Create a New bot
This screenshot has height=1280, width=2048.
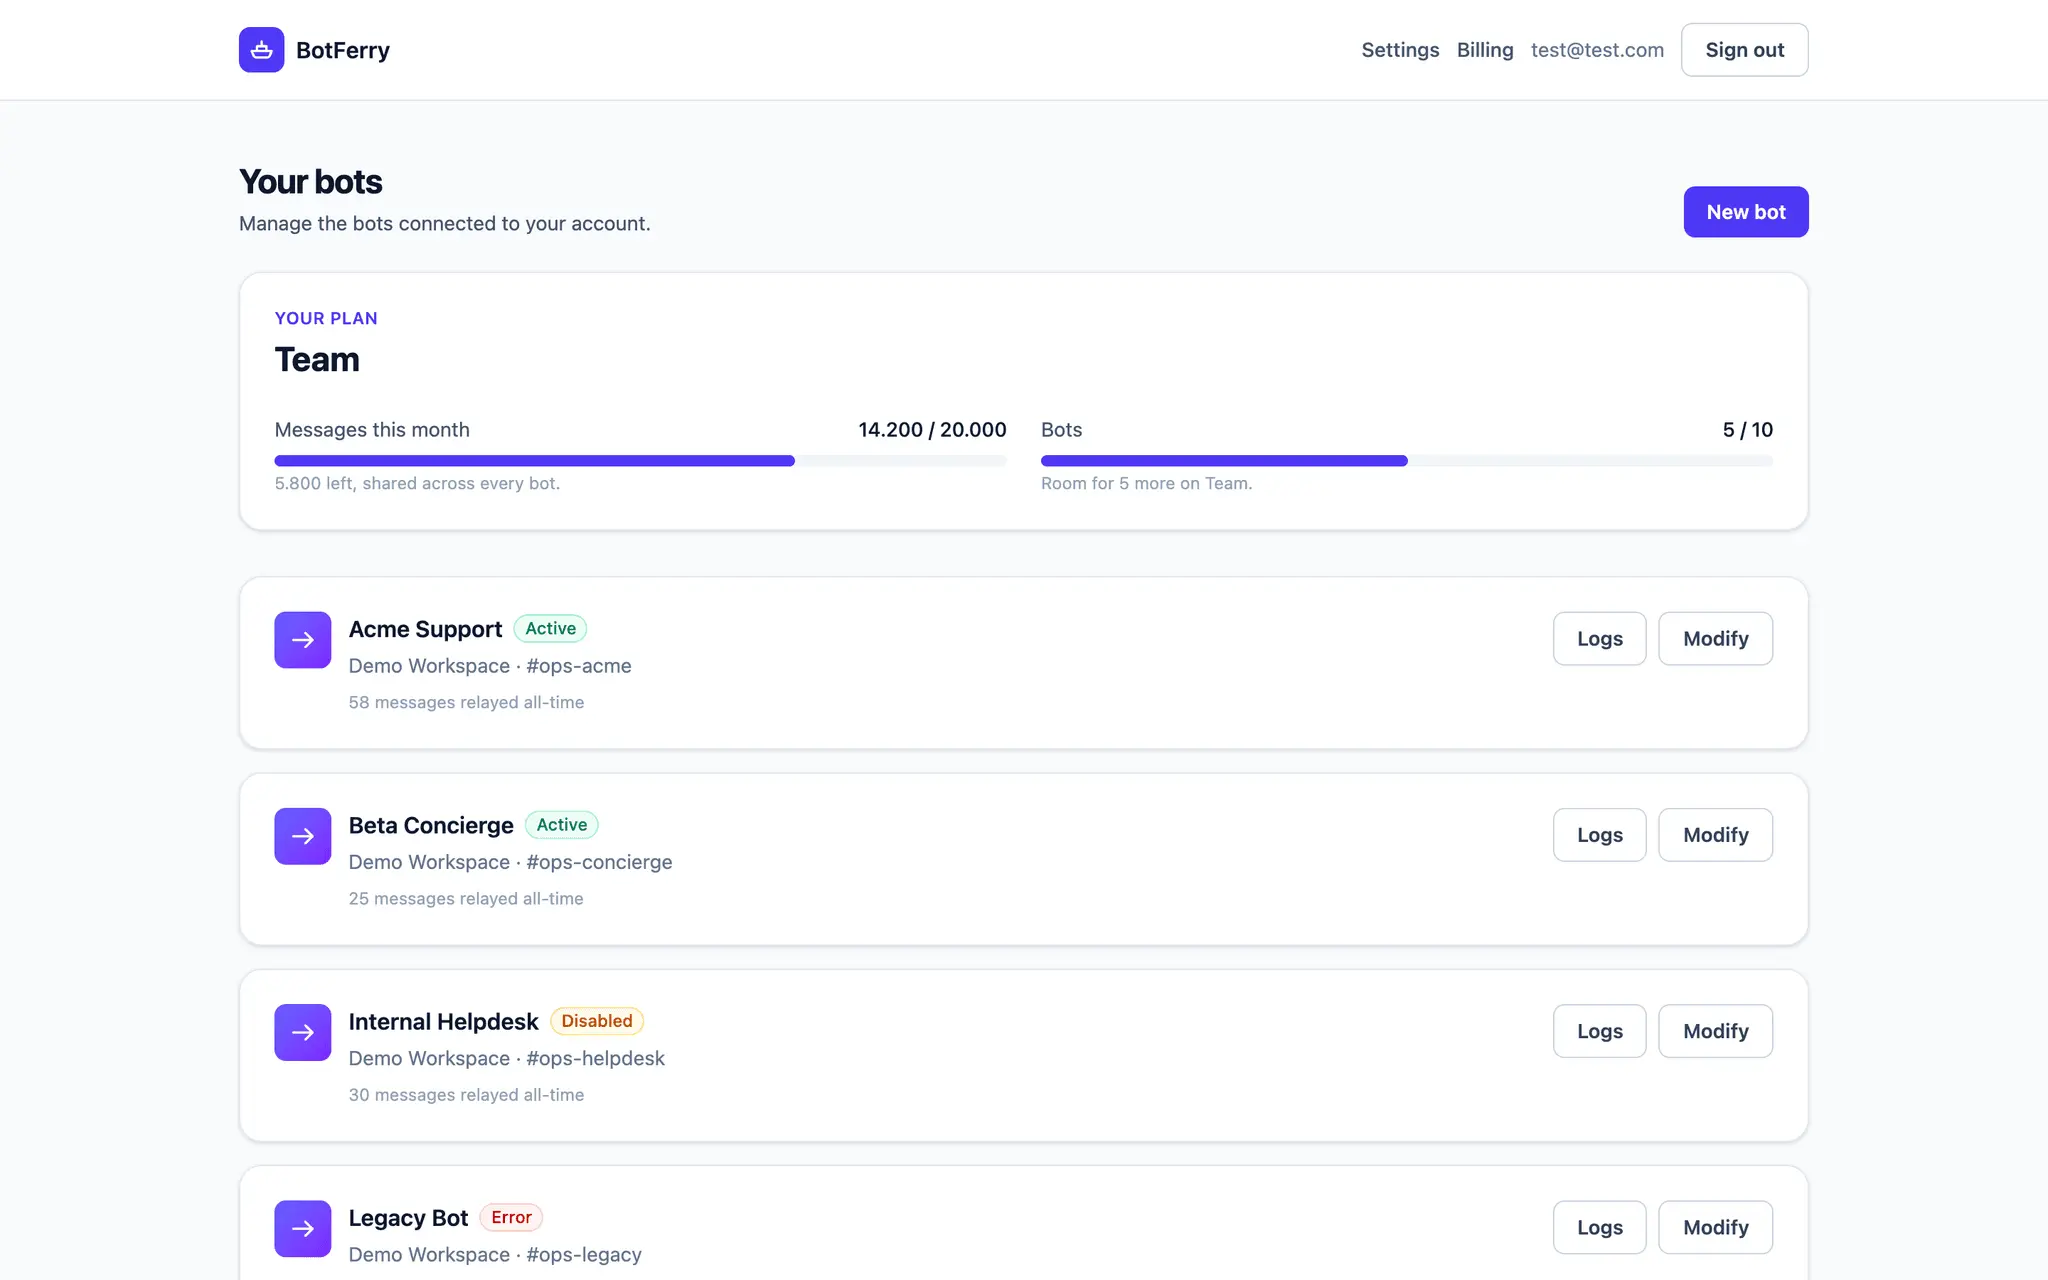[1746, 212]
